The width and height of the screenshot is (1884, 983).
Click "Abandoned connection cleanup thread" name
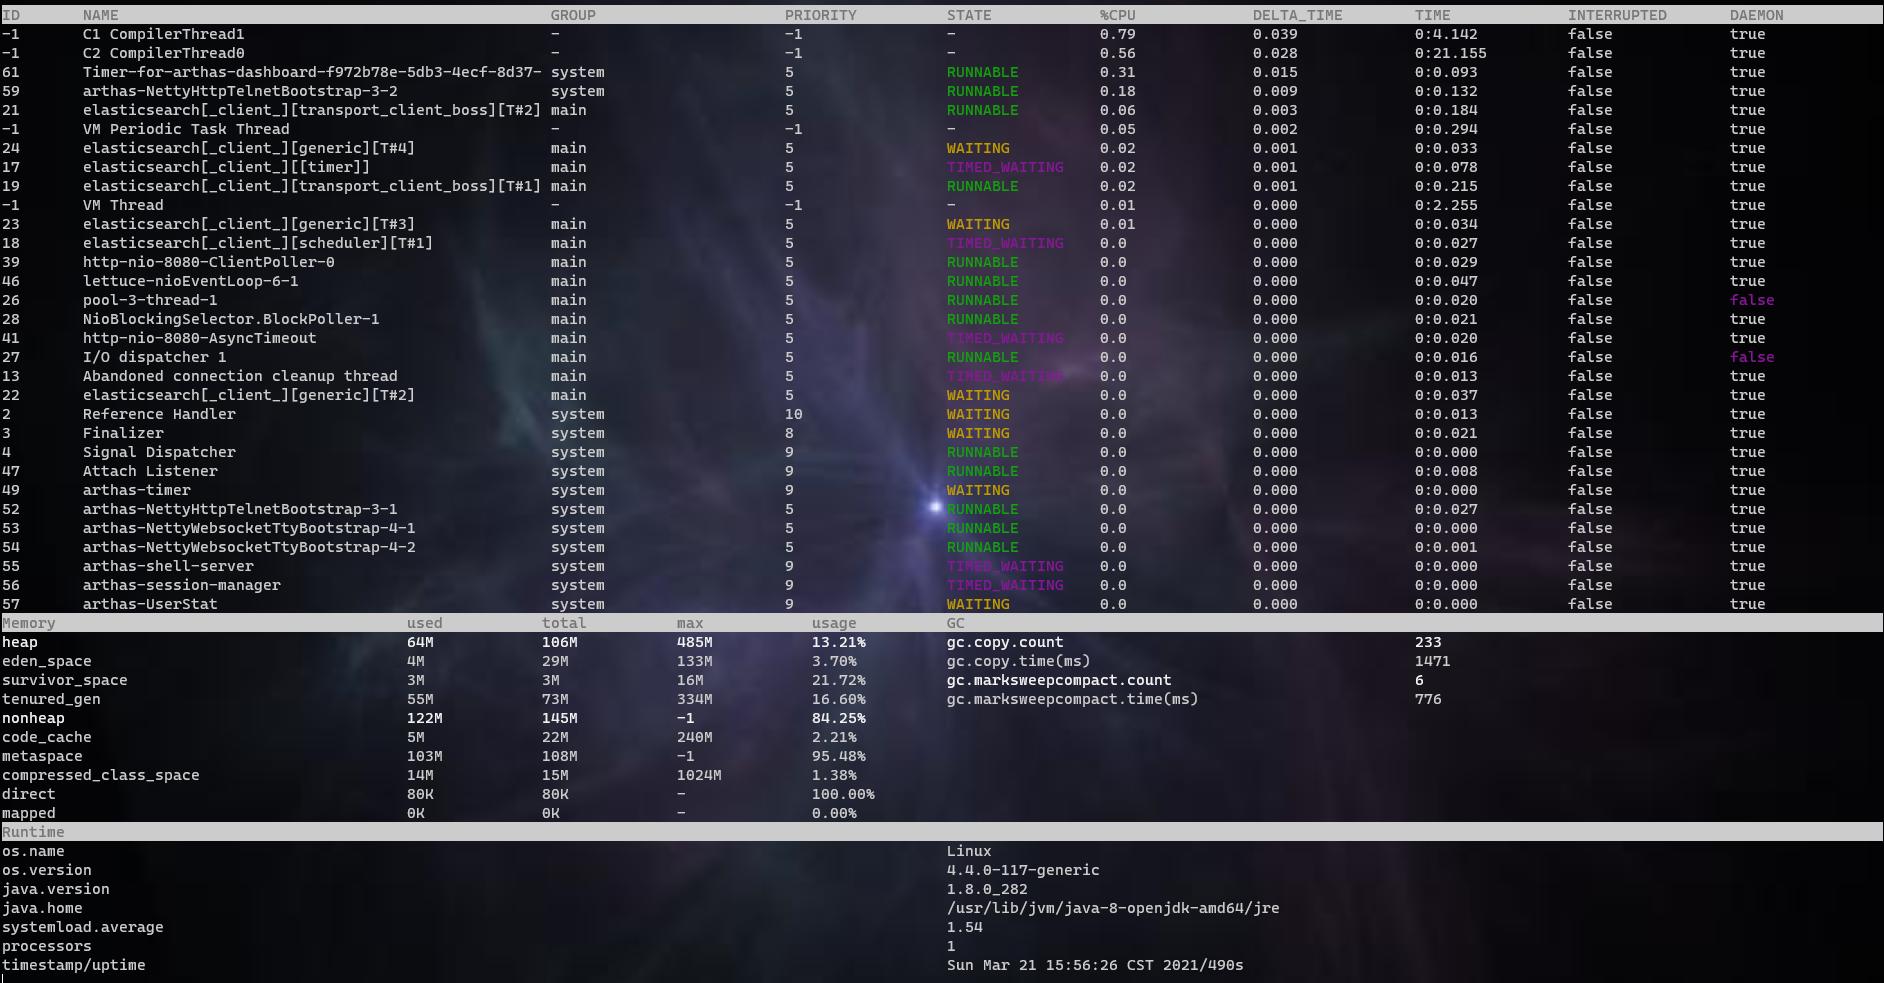(x=240, y=376)
